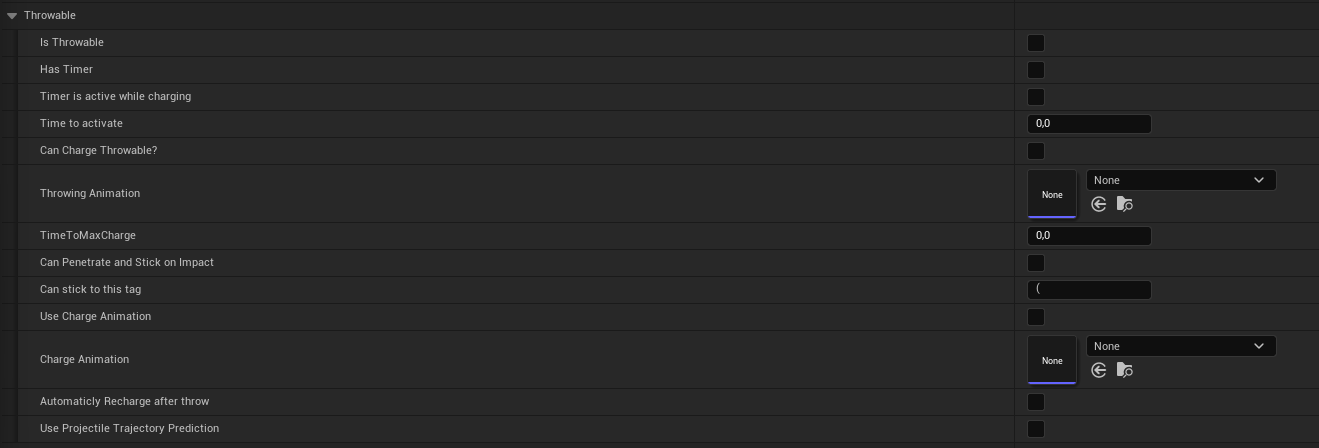Screen dimensions: 1319x448
Task: Click the Charge Animation thumbnail
Action: (x=1052, y=360)
